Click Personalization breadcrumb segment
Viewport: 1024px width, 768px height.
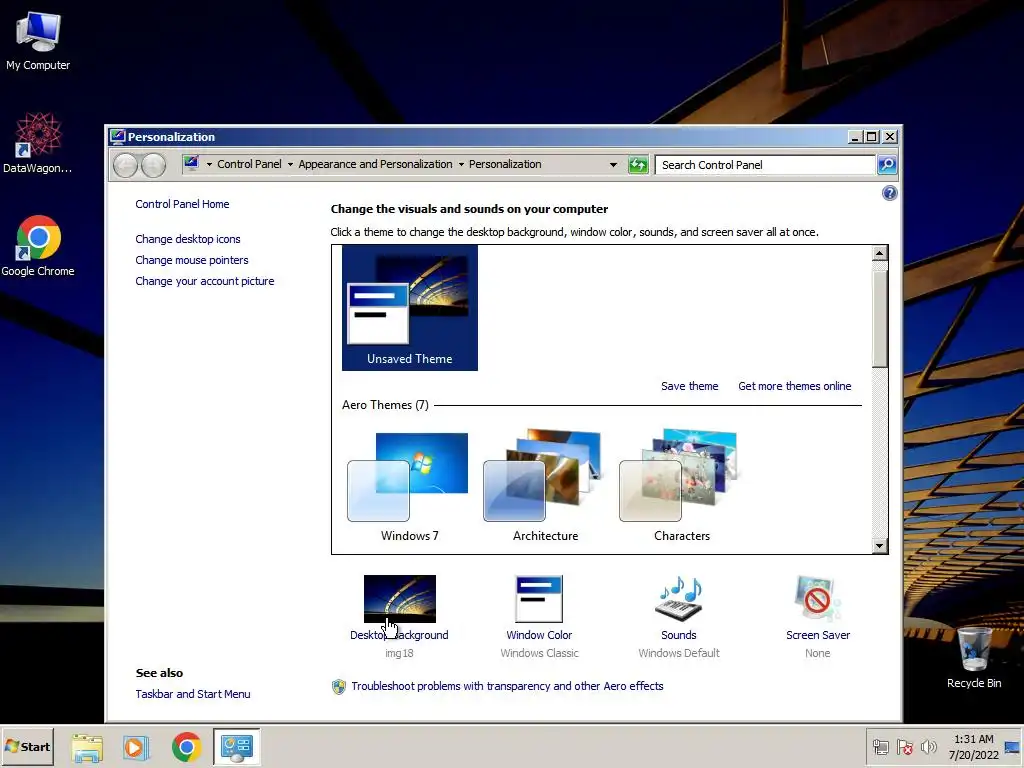505,165
